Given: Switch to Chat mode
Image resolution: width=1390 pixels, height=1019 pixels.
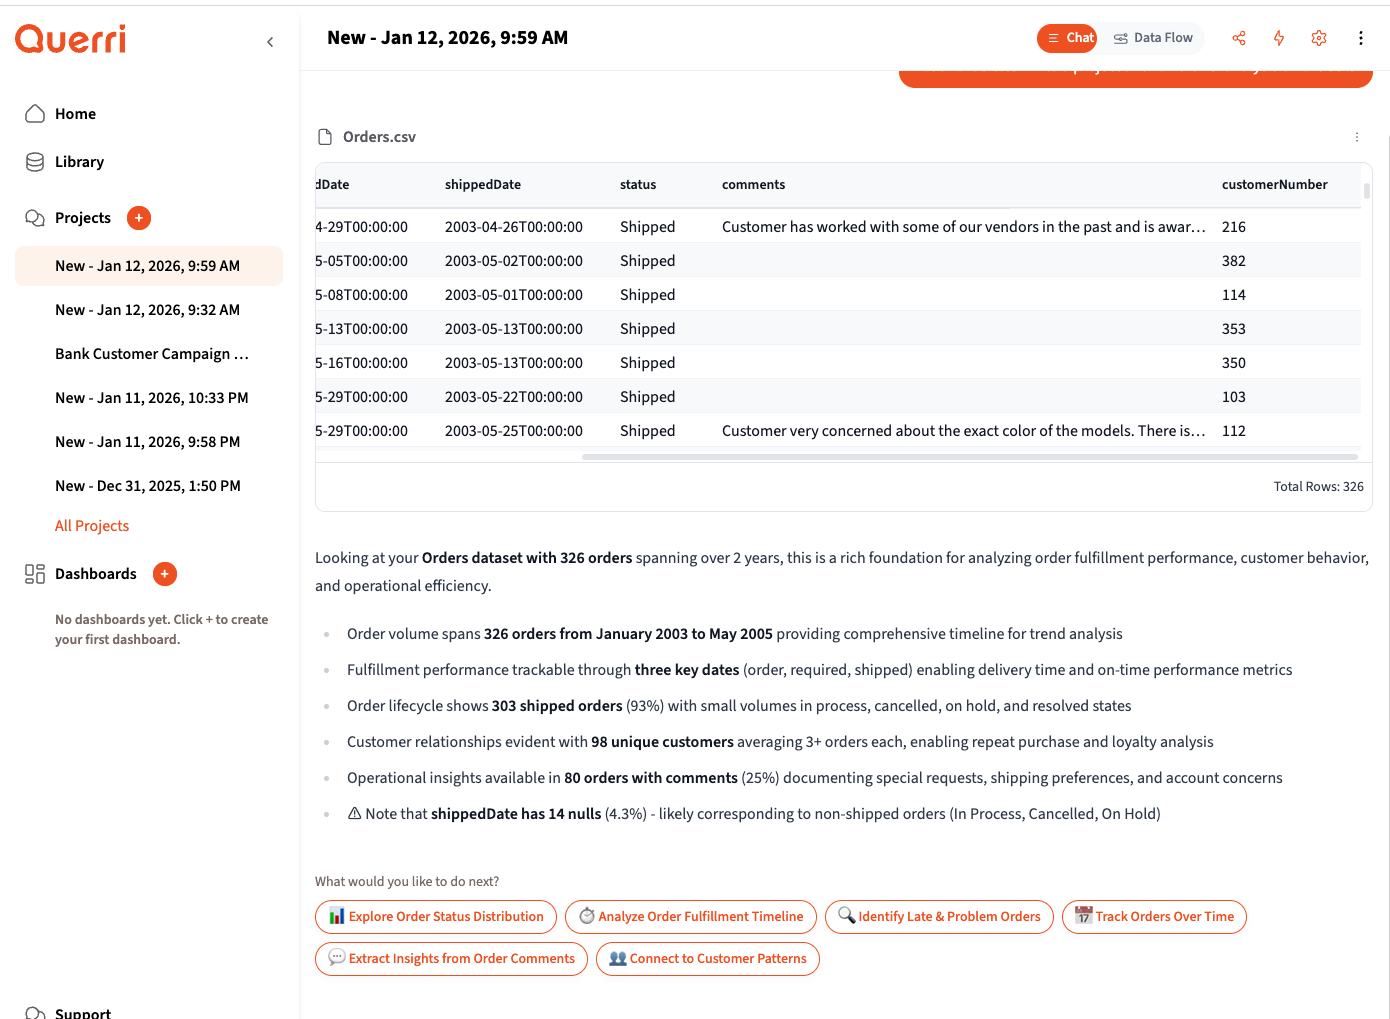Looking at the screenshot, I should point(1067,37).
